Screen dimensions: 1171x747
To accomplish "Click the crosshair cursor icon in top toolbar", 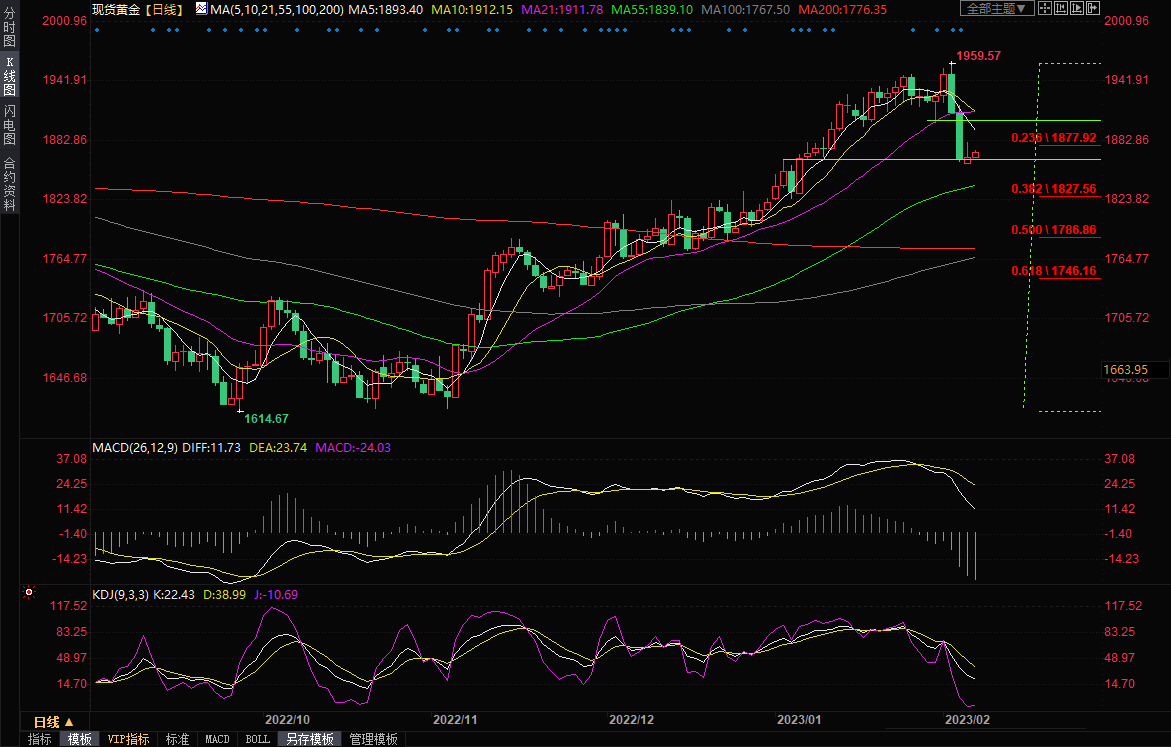I will pos(1045,8).
